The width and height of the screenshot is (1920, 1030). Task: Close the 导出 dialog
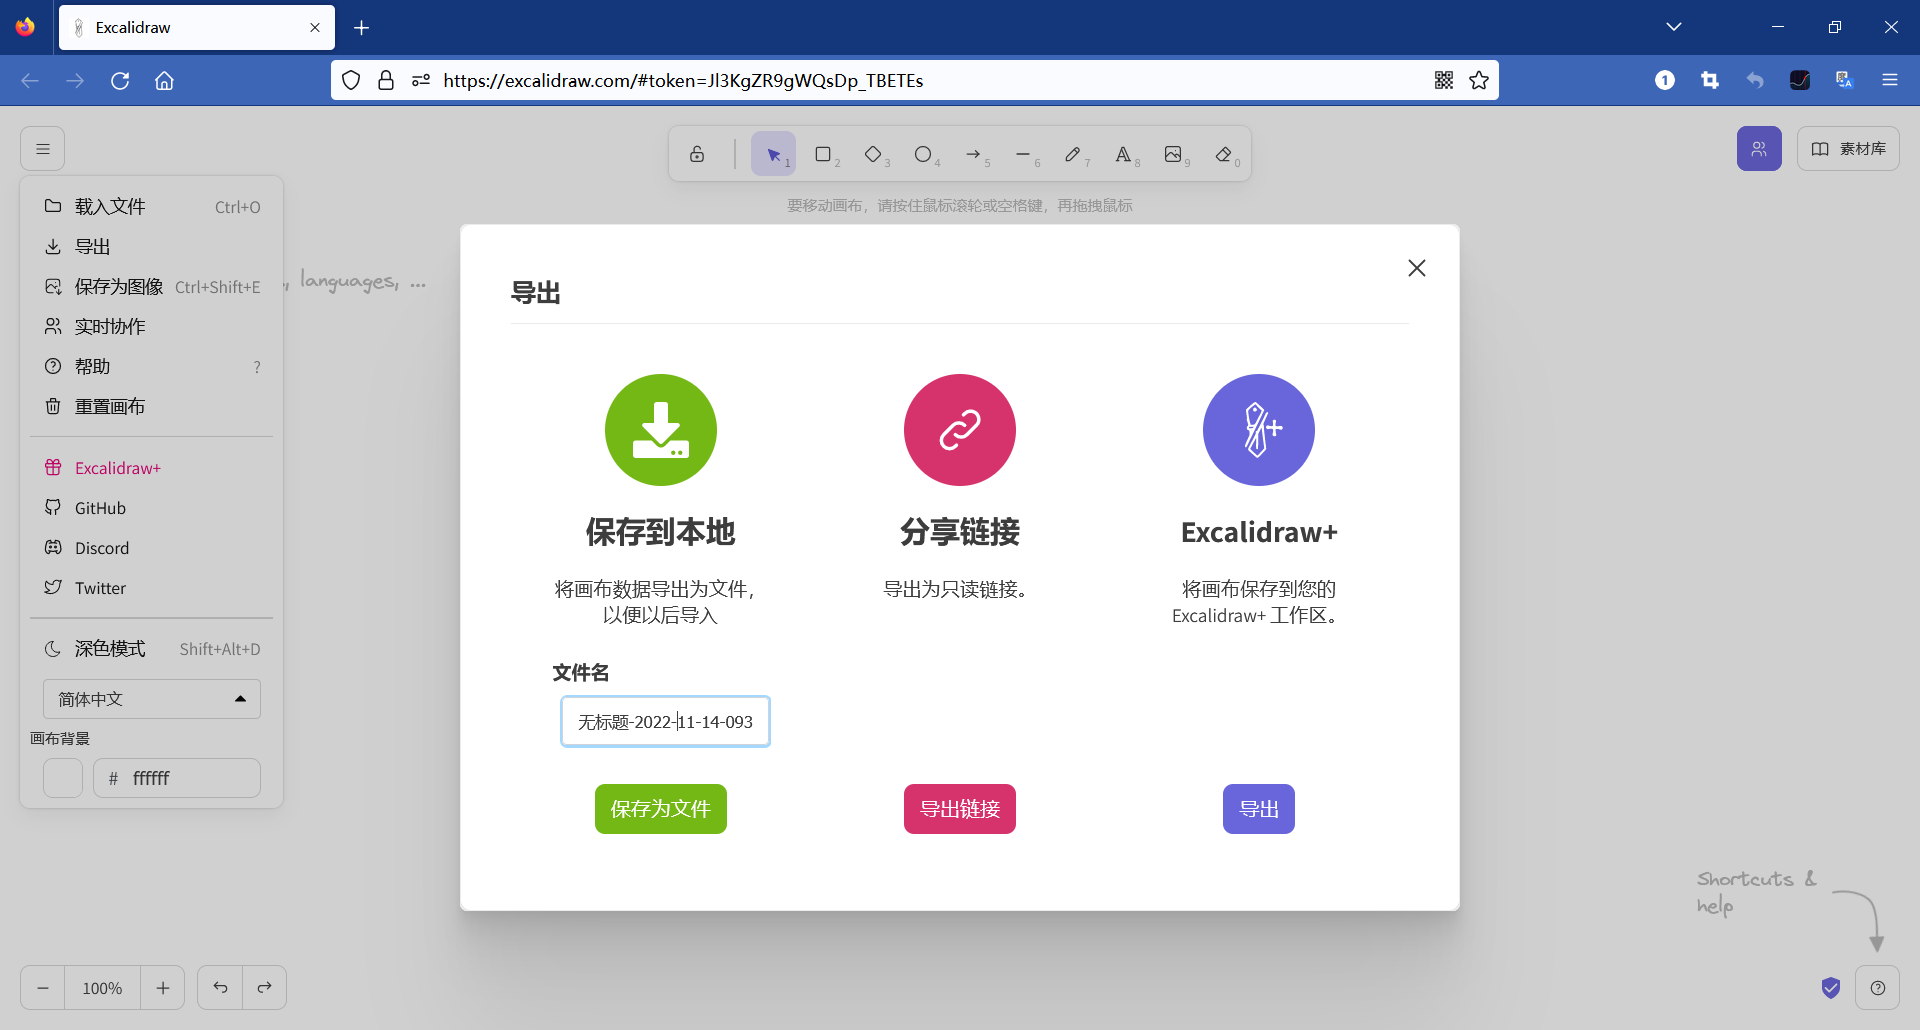pos(1417,268)
